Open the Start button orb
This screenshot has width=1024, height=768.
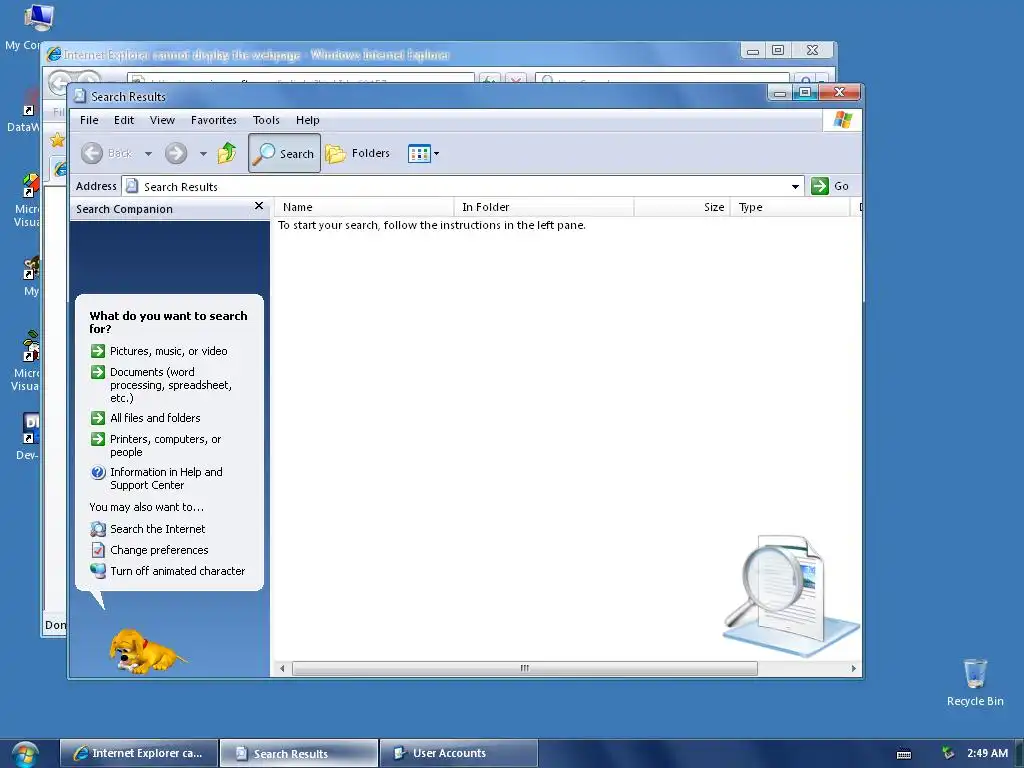(x=25, y=754)
